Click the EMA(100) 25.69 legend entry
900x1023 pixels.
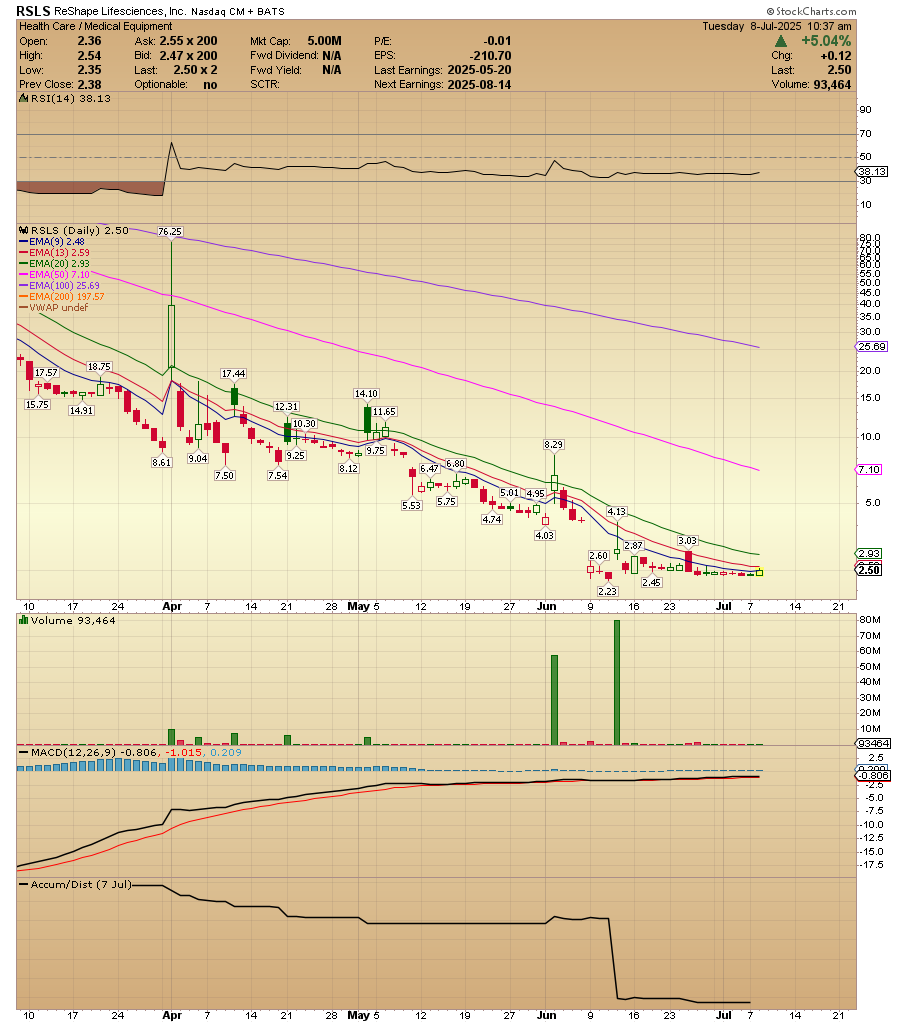[59, 286]
